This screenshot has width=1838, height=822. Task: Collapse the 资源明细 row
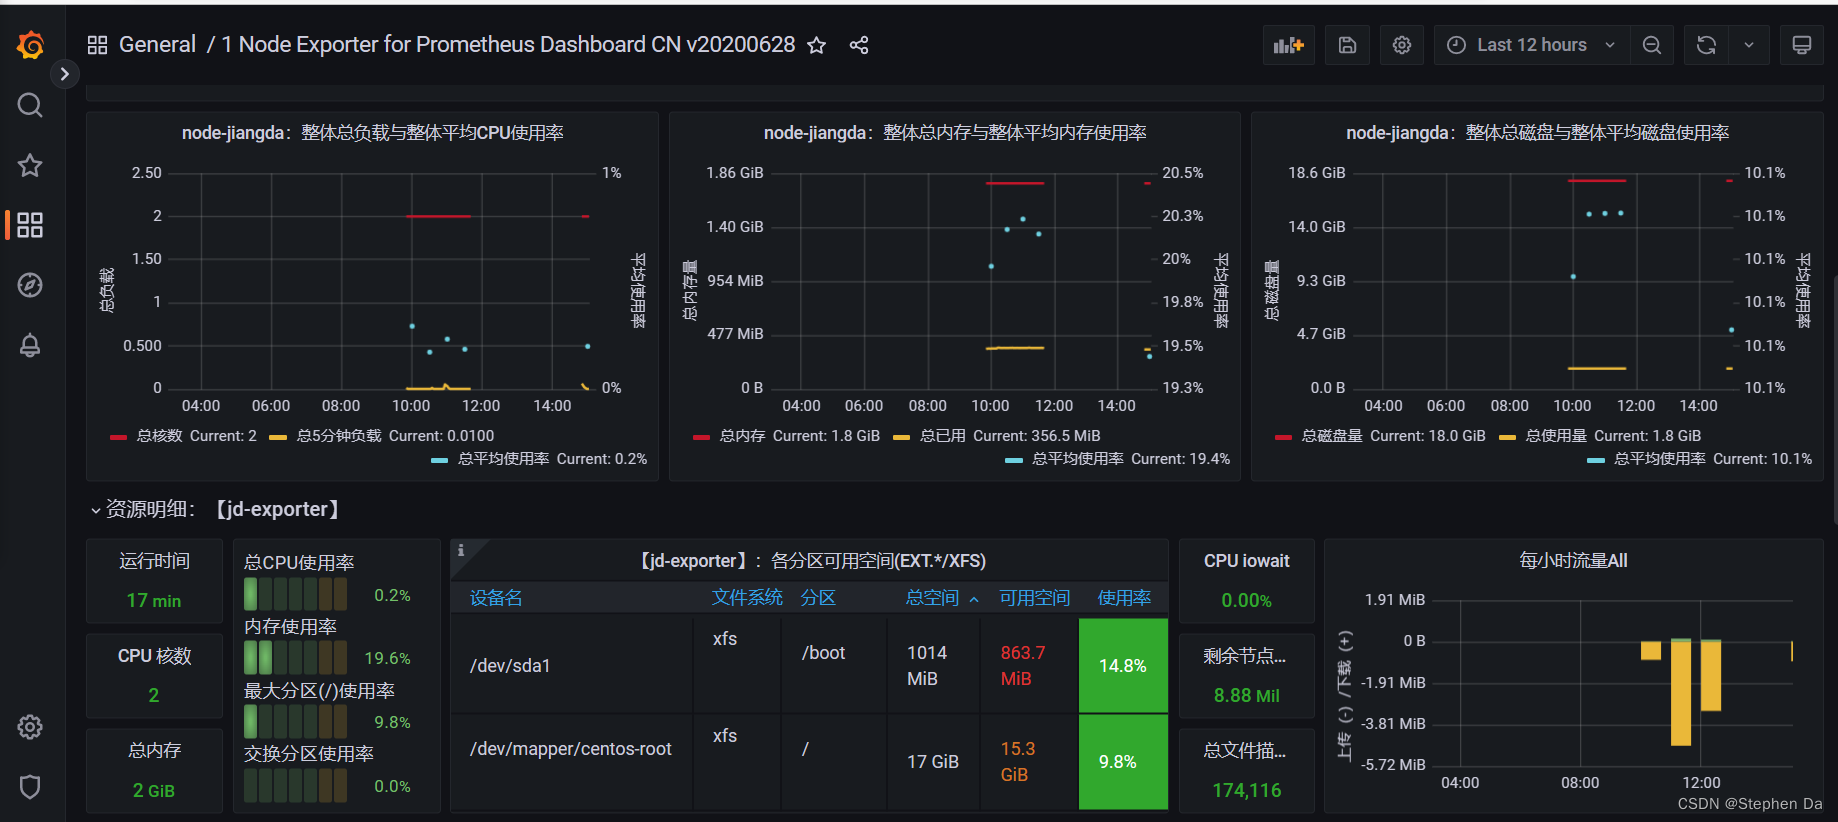coord(96,510)
